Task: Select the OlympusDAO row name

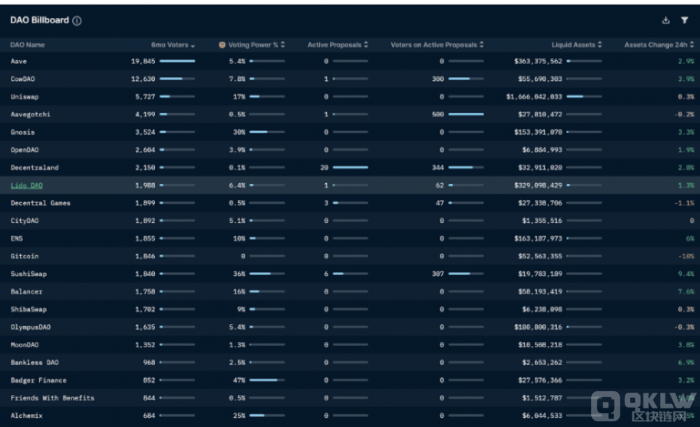Action: tap(30, 327)
